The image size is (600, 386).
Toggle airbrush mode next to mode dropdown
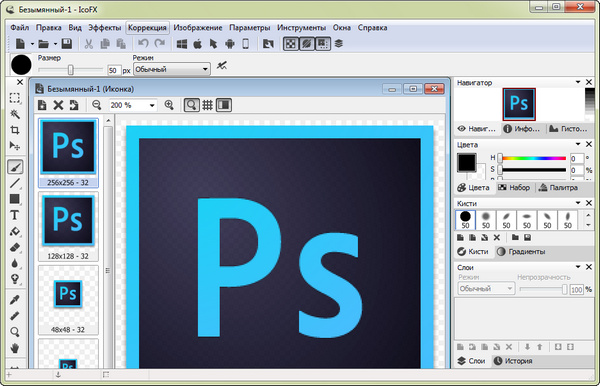[x=222, y=65]
